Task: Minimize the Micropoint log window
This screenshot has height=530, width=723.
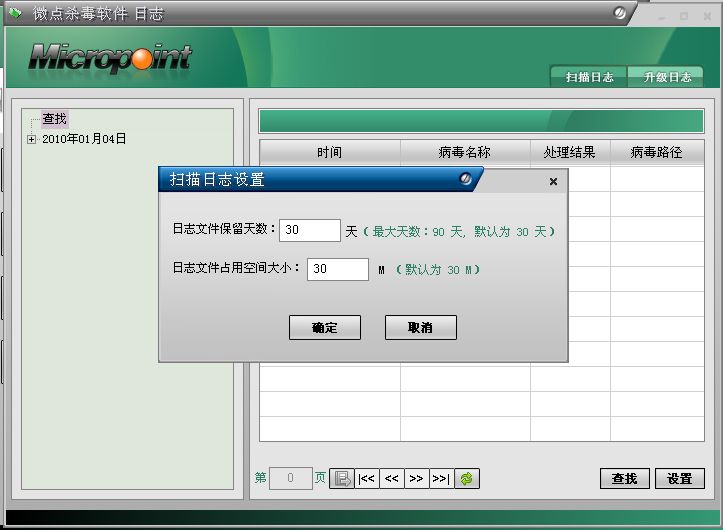Action: pyautogui.click(x=662, y=17)
